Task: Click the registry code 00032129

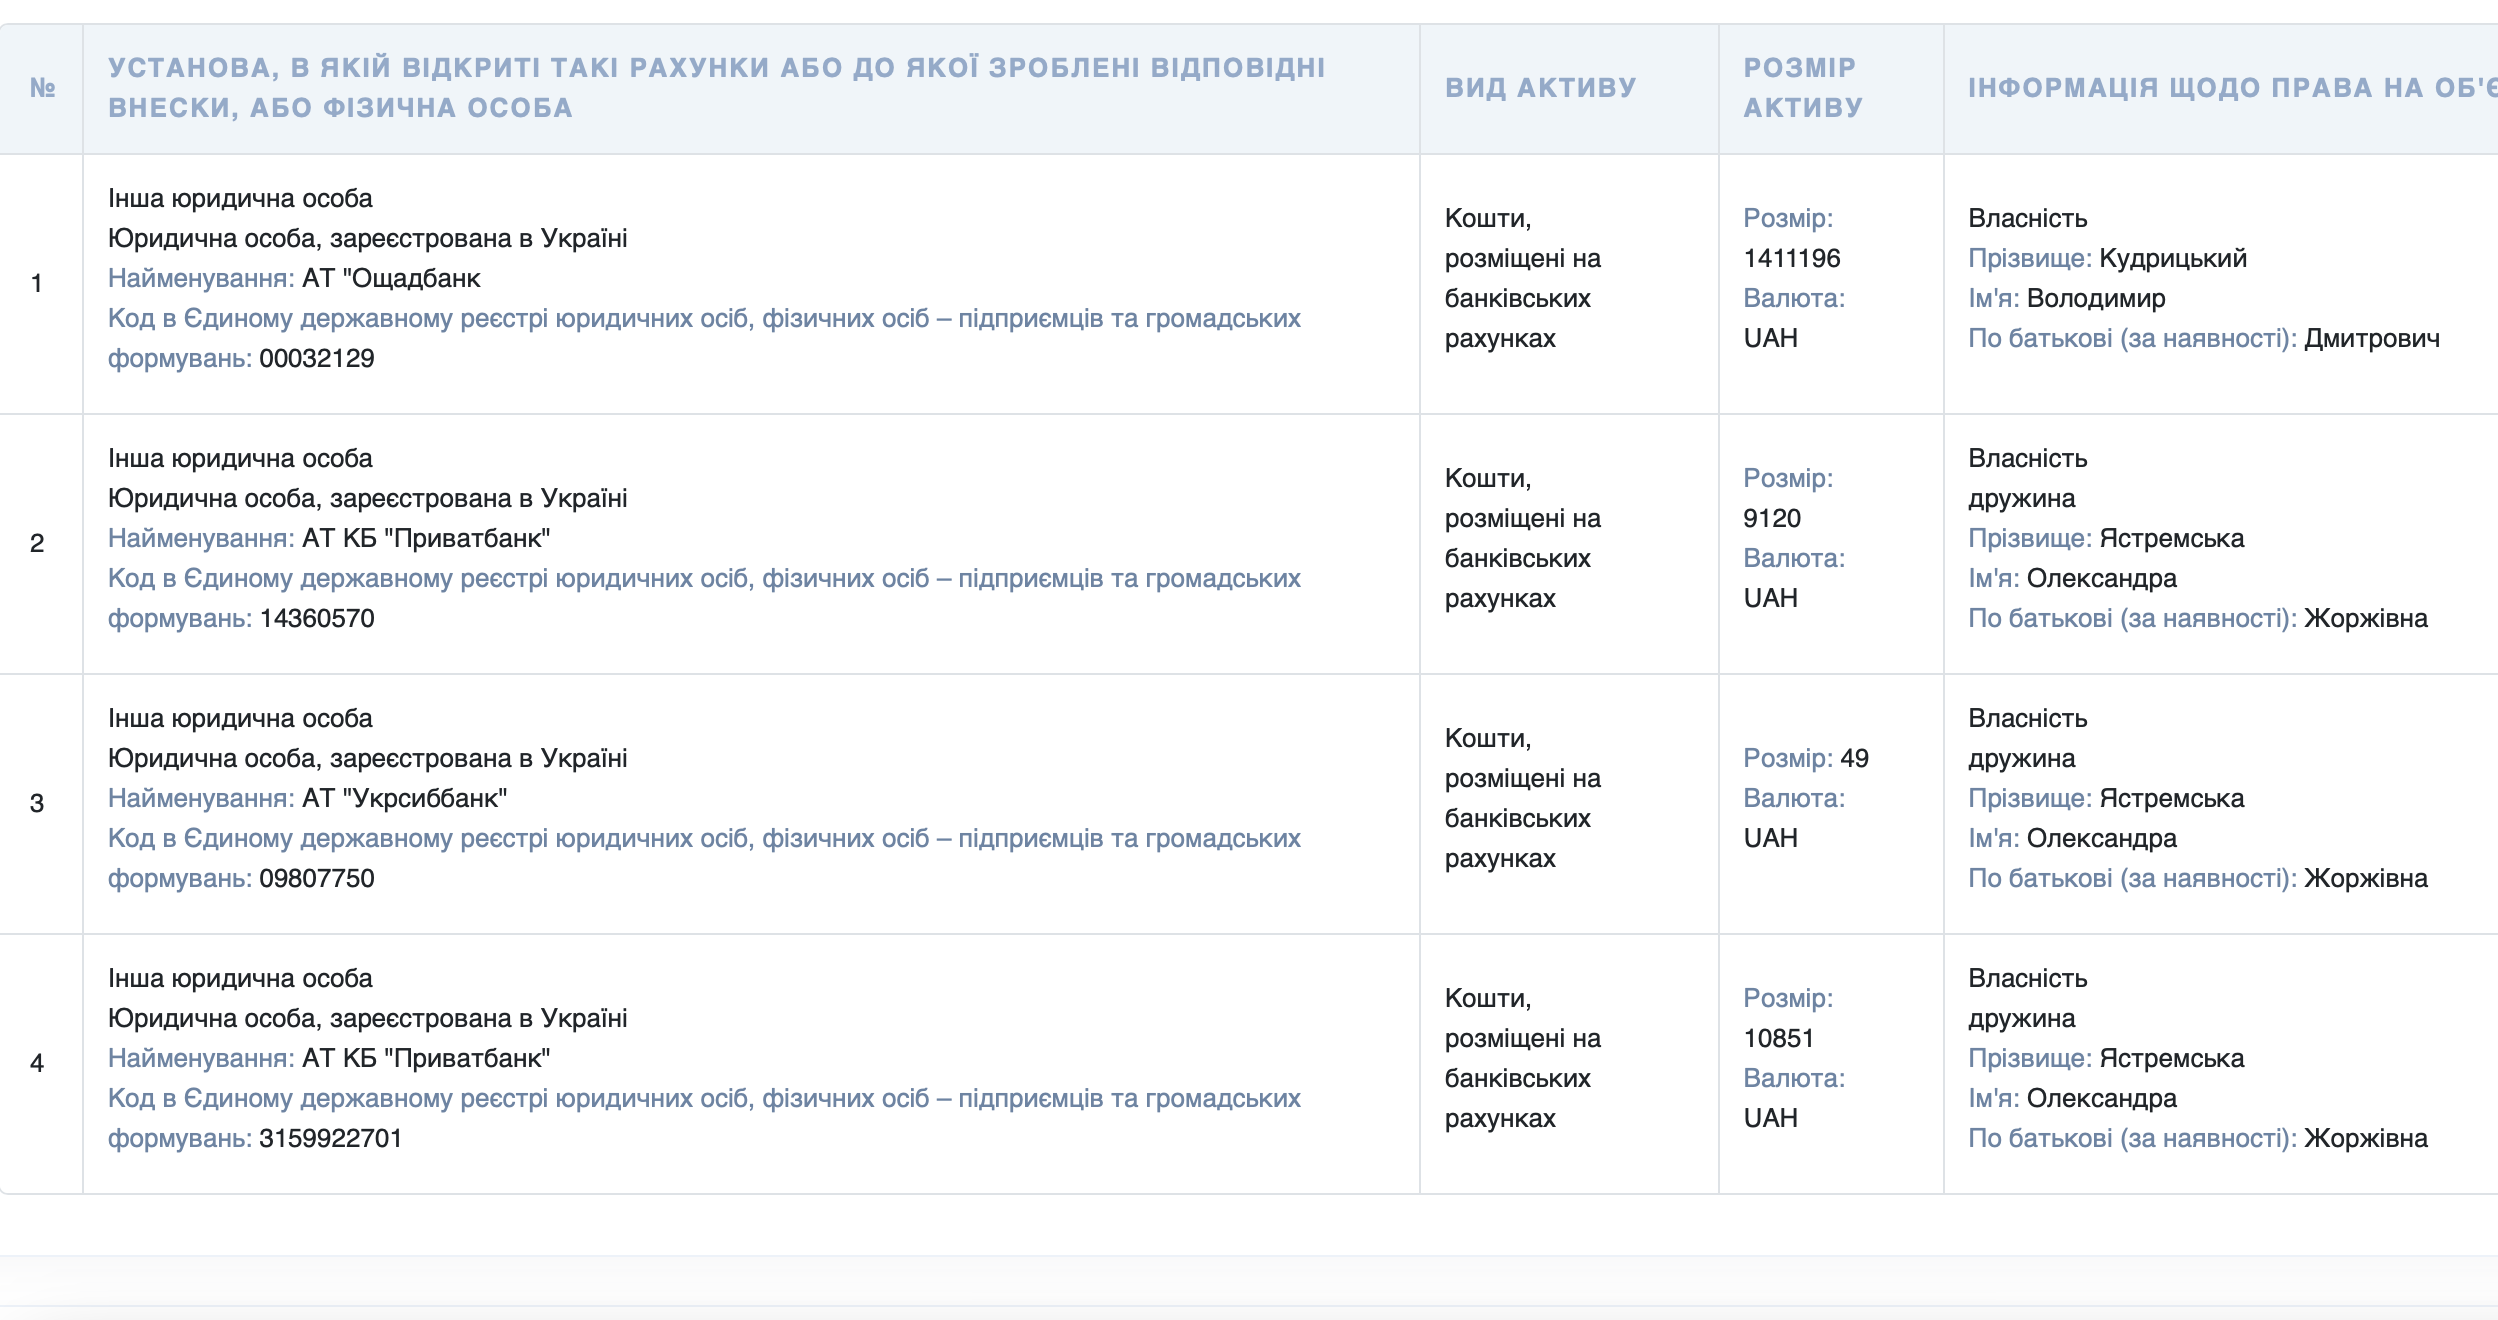Action: [316, 358]
